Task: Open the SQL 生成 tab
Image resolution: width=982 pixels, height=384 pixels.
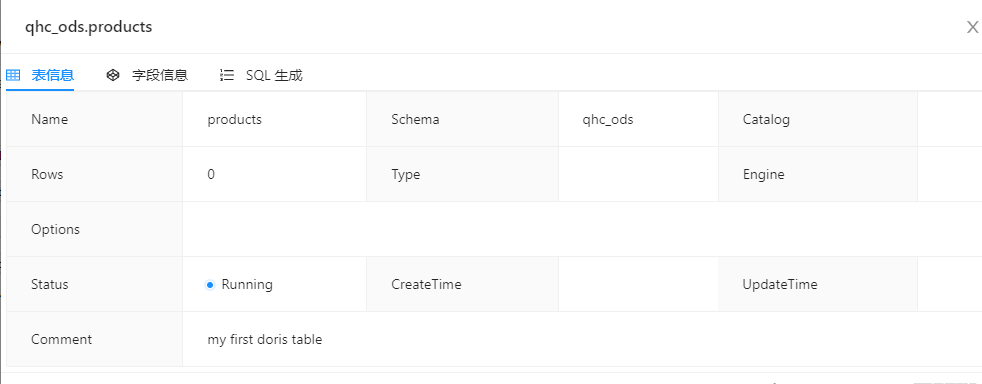Action: pos(274,76)
